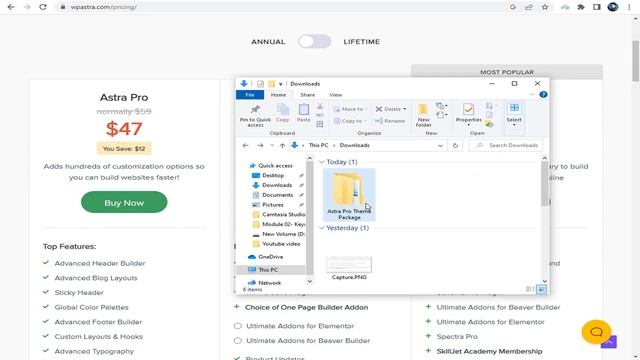Click the browser page vertical scrollbar
640x360 pixels.
636,61
